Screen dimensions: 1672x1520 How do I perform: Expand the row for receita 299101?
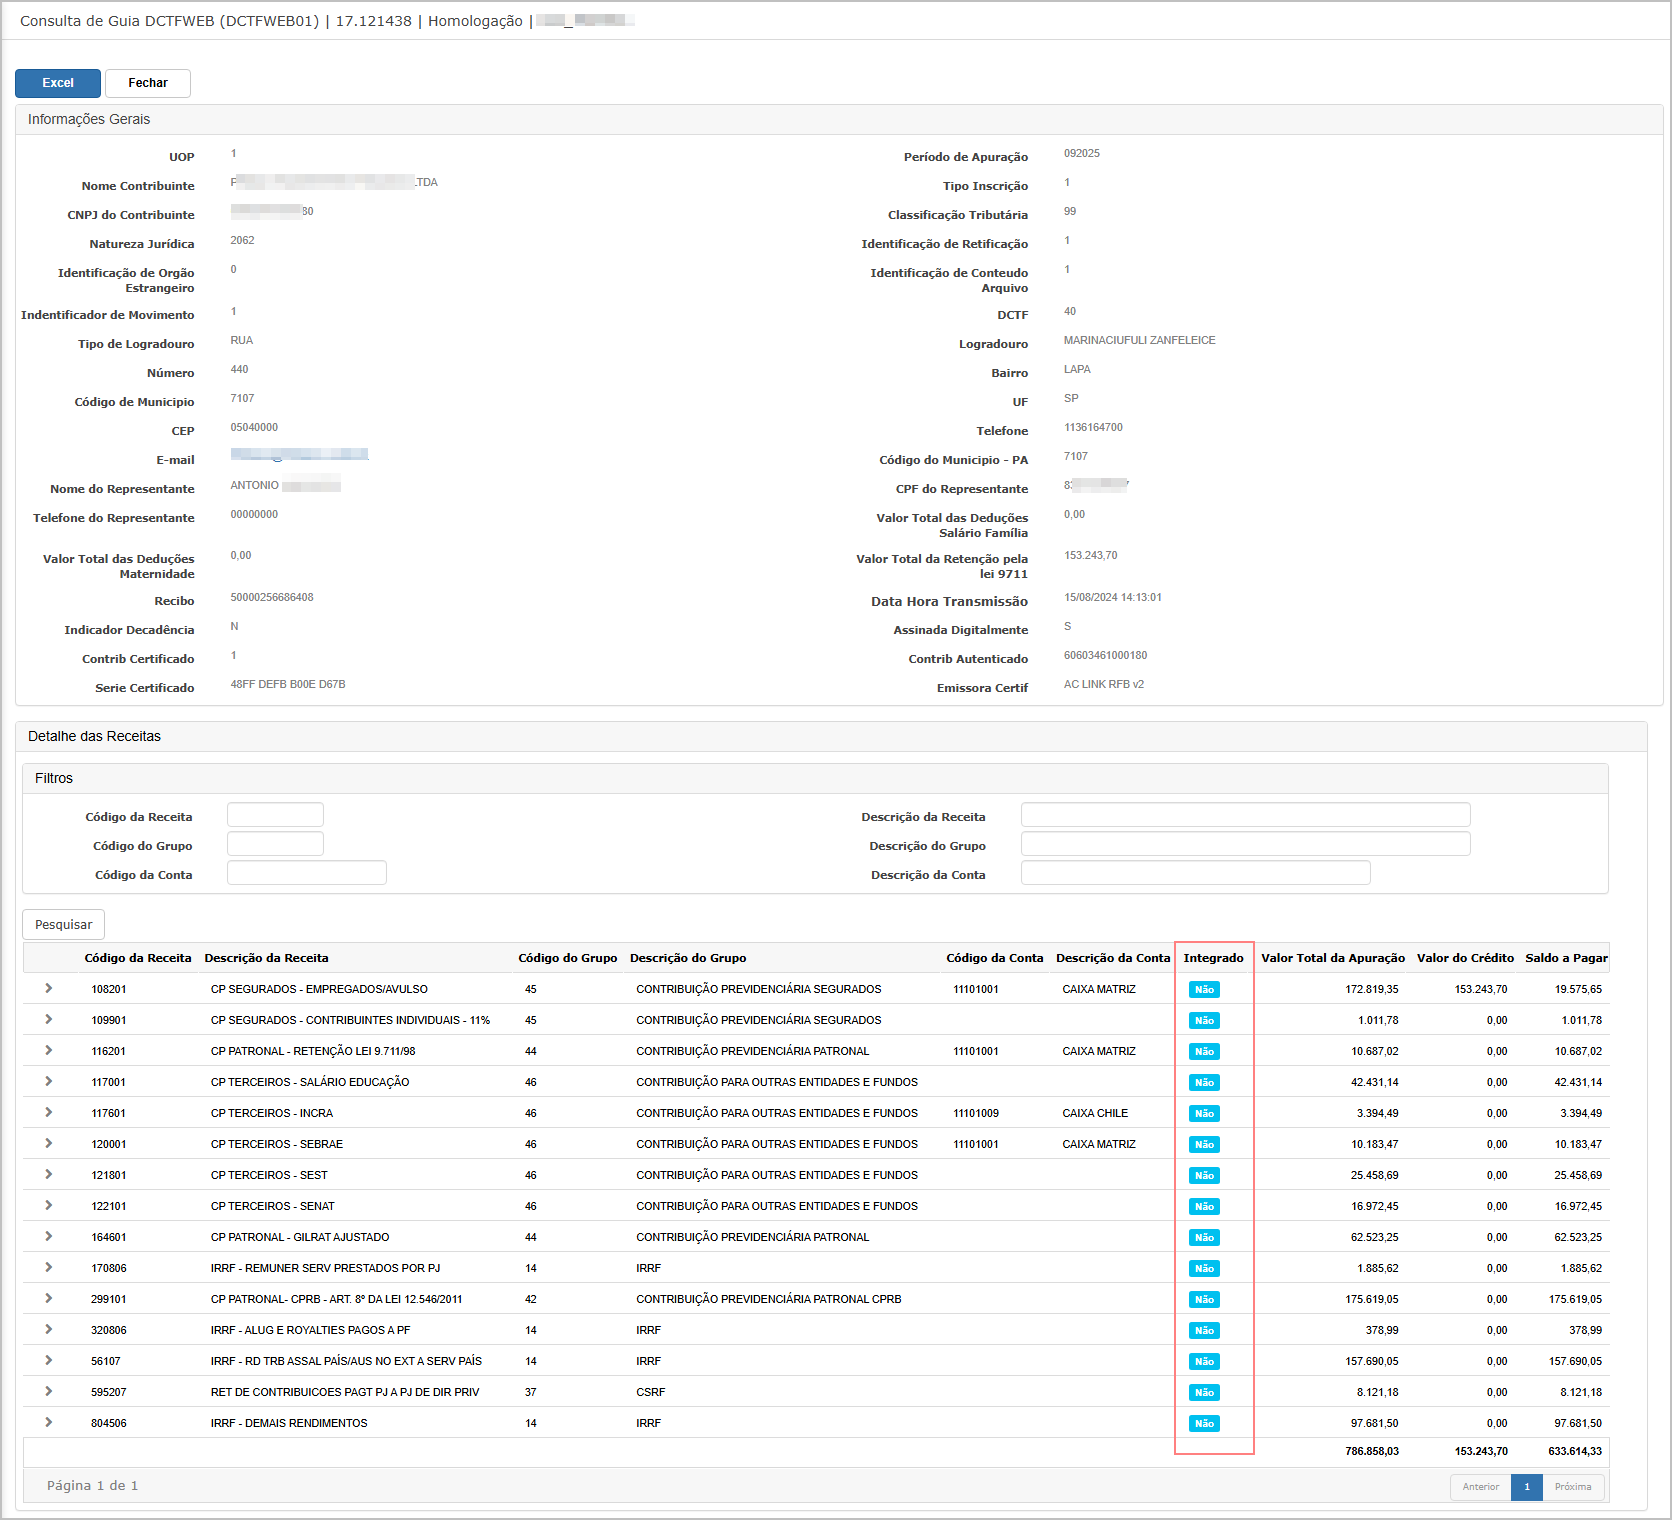[48, 1298]
